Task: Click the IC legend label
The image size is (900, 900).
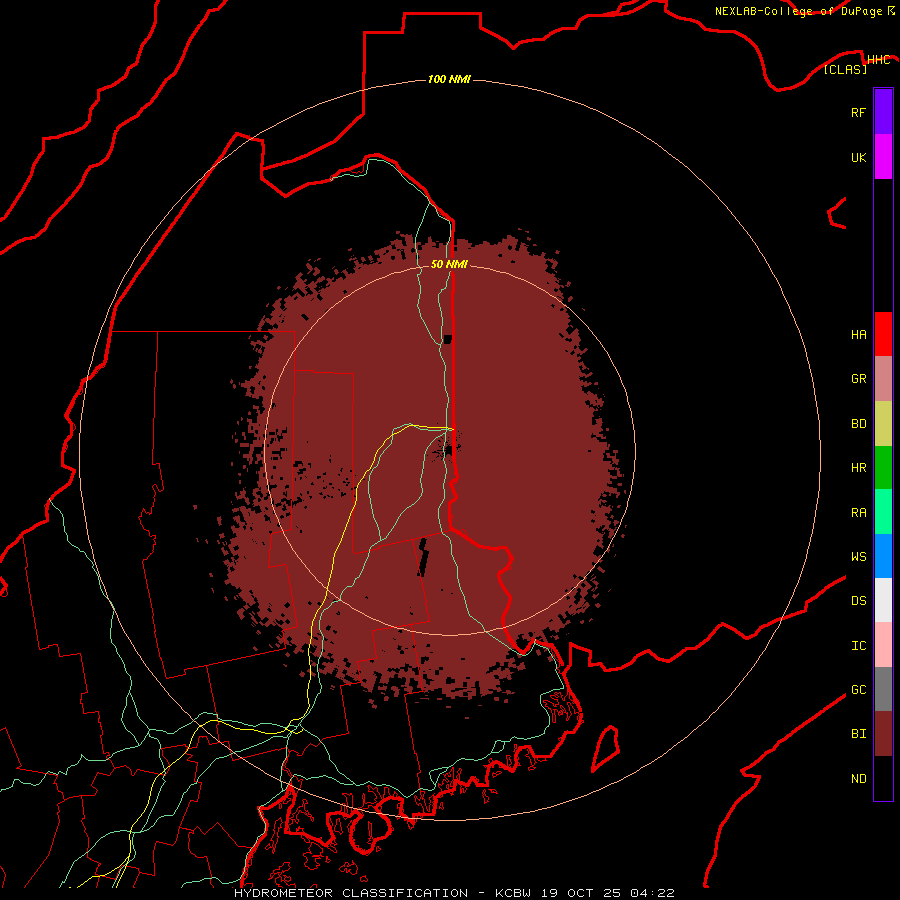Action: (x=858, y=646)
